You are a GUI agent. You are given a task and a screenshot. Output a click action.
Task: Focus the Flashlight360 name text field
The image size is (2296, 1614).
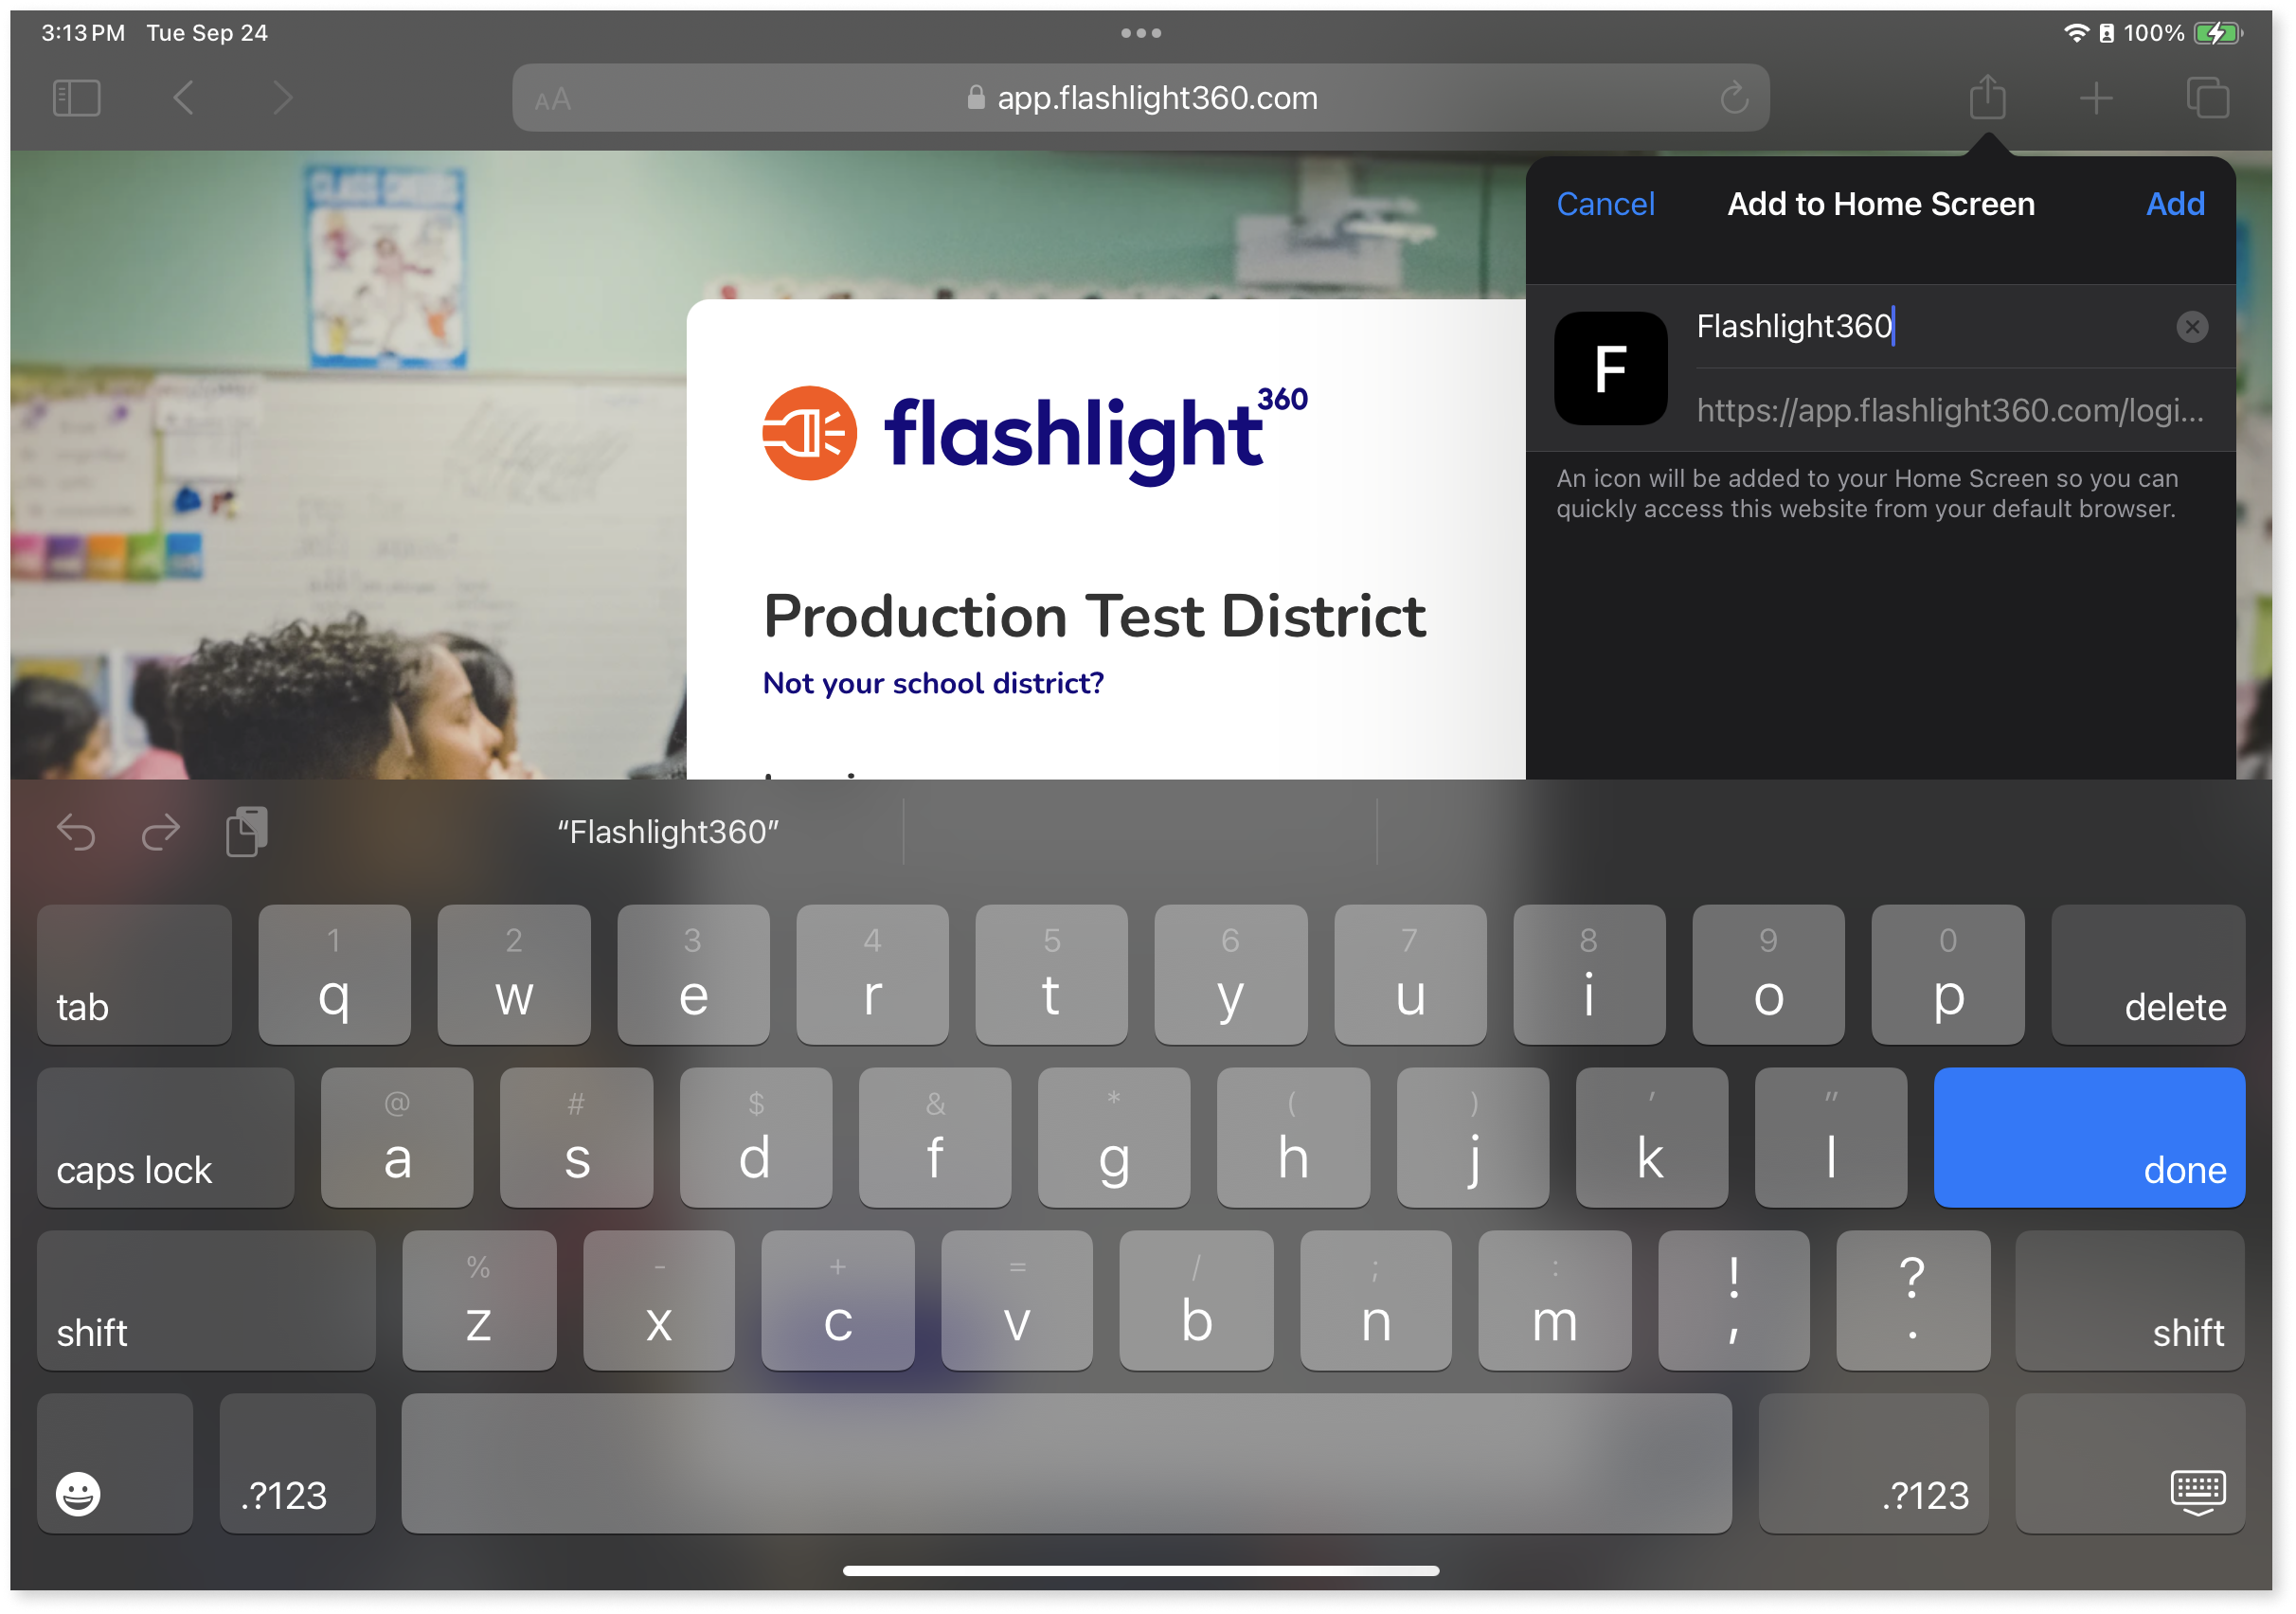[1930, 327]
